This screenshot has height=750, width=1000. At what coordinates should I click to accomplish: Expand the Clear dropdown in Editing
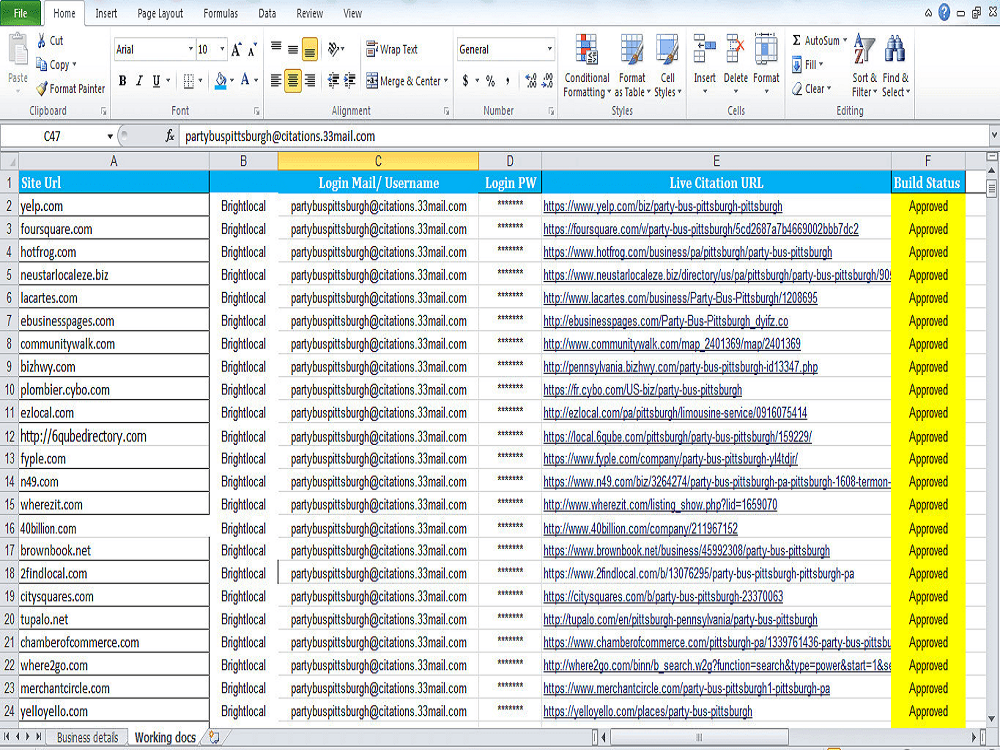(x=828, y=89)
